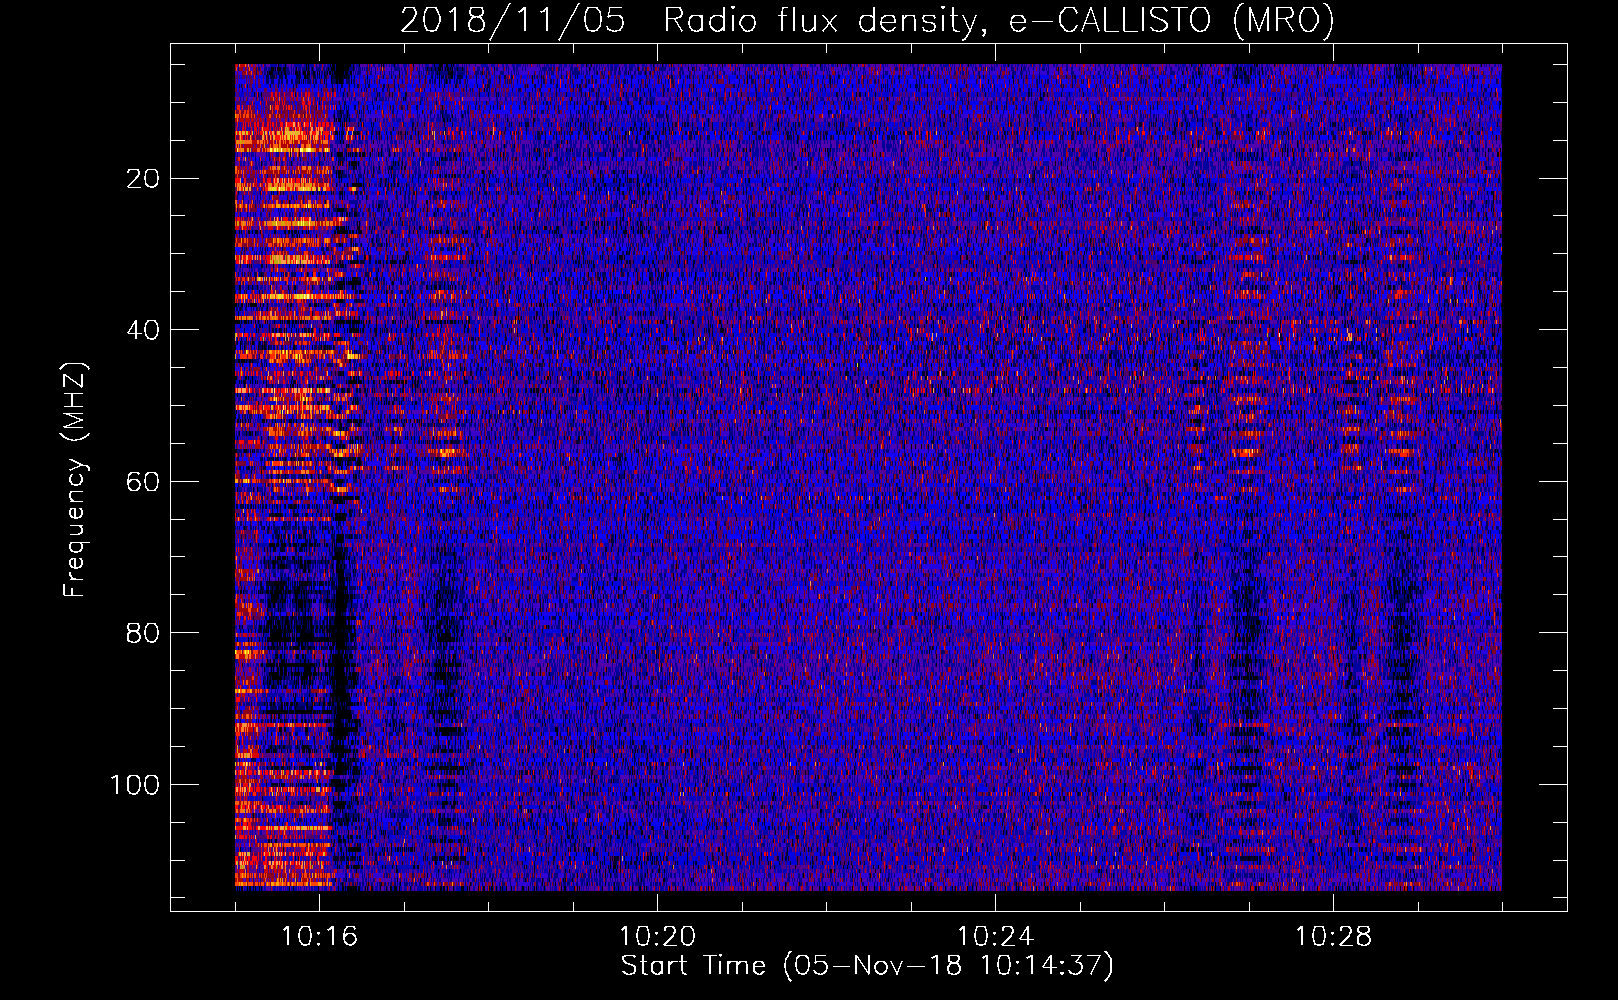Click the 40 MHz frequency tick label
The image size is (1618, 1000).
(x=143, y=330)
